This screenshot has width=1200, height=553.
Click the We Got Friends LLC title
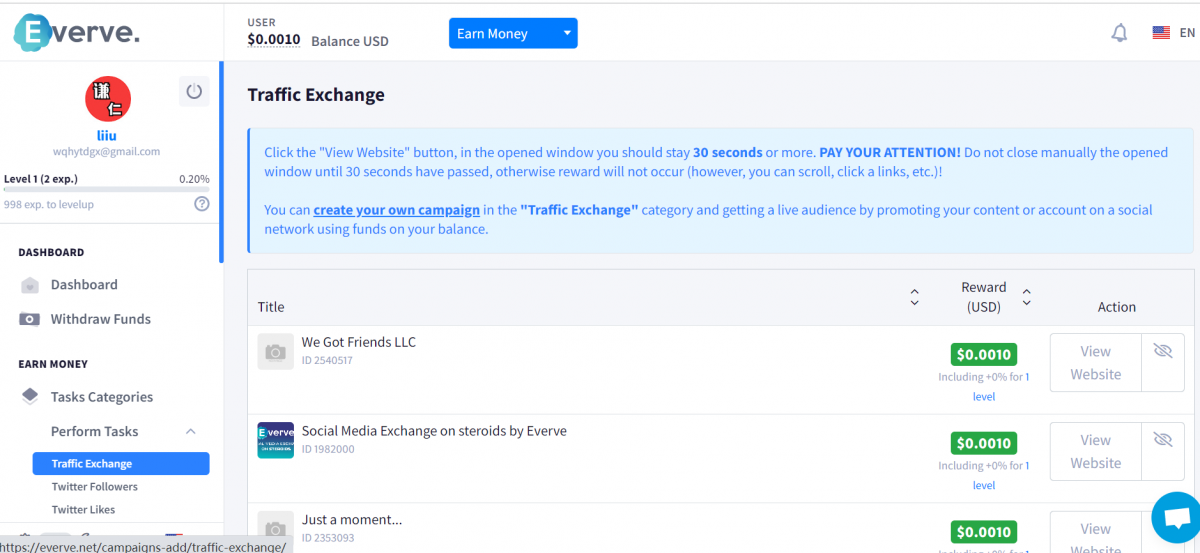pos(359,342)
